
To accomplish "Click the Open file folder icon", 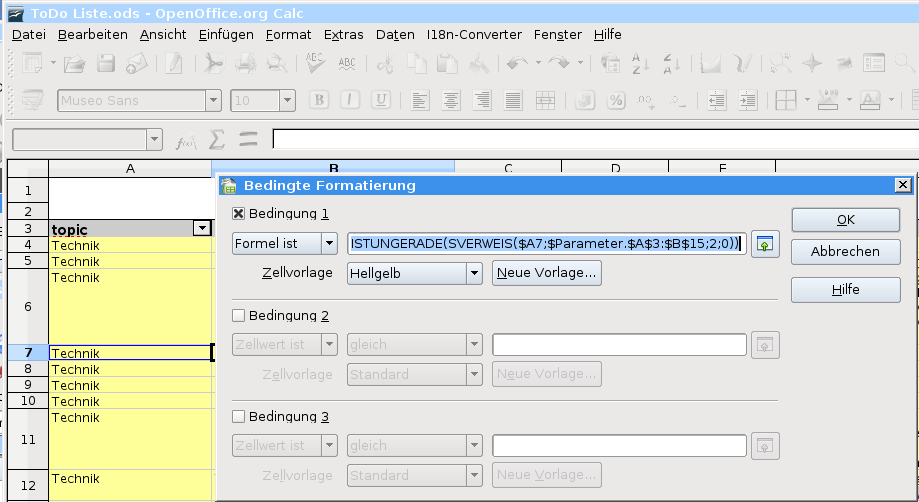I will [74, 63].
